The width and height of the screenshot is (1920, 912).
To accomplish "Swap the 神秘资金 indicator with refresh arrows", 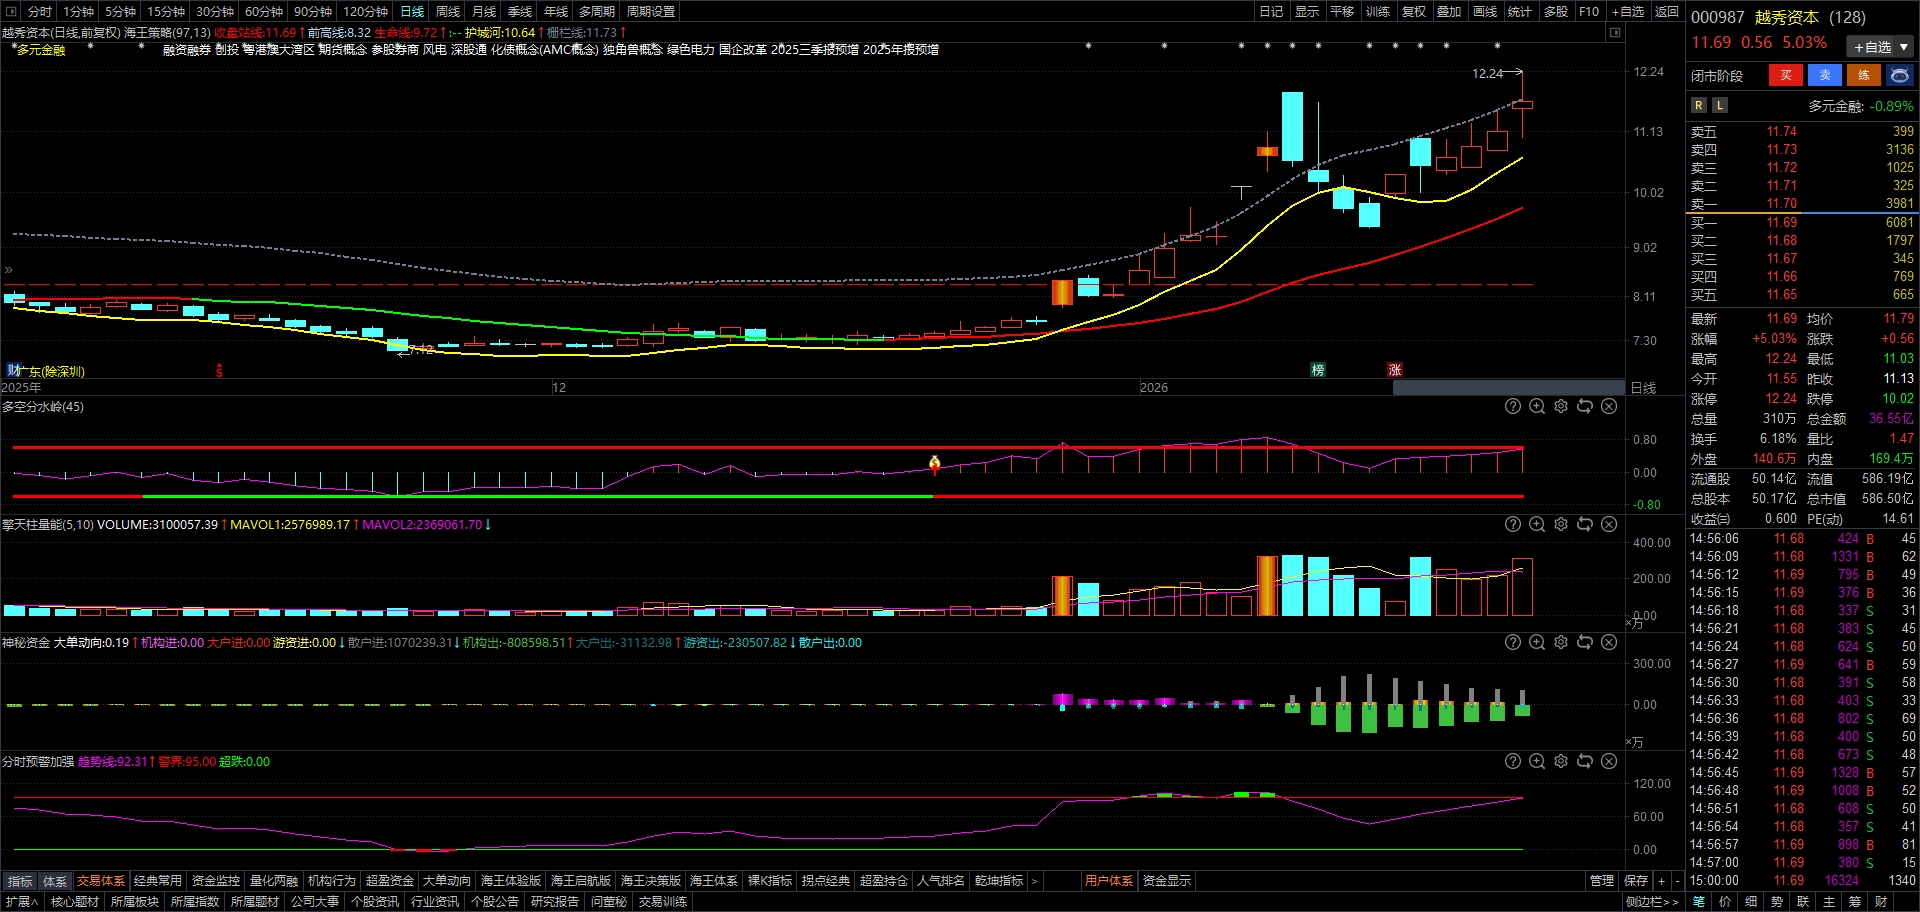I will point(1585,642).
